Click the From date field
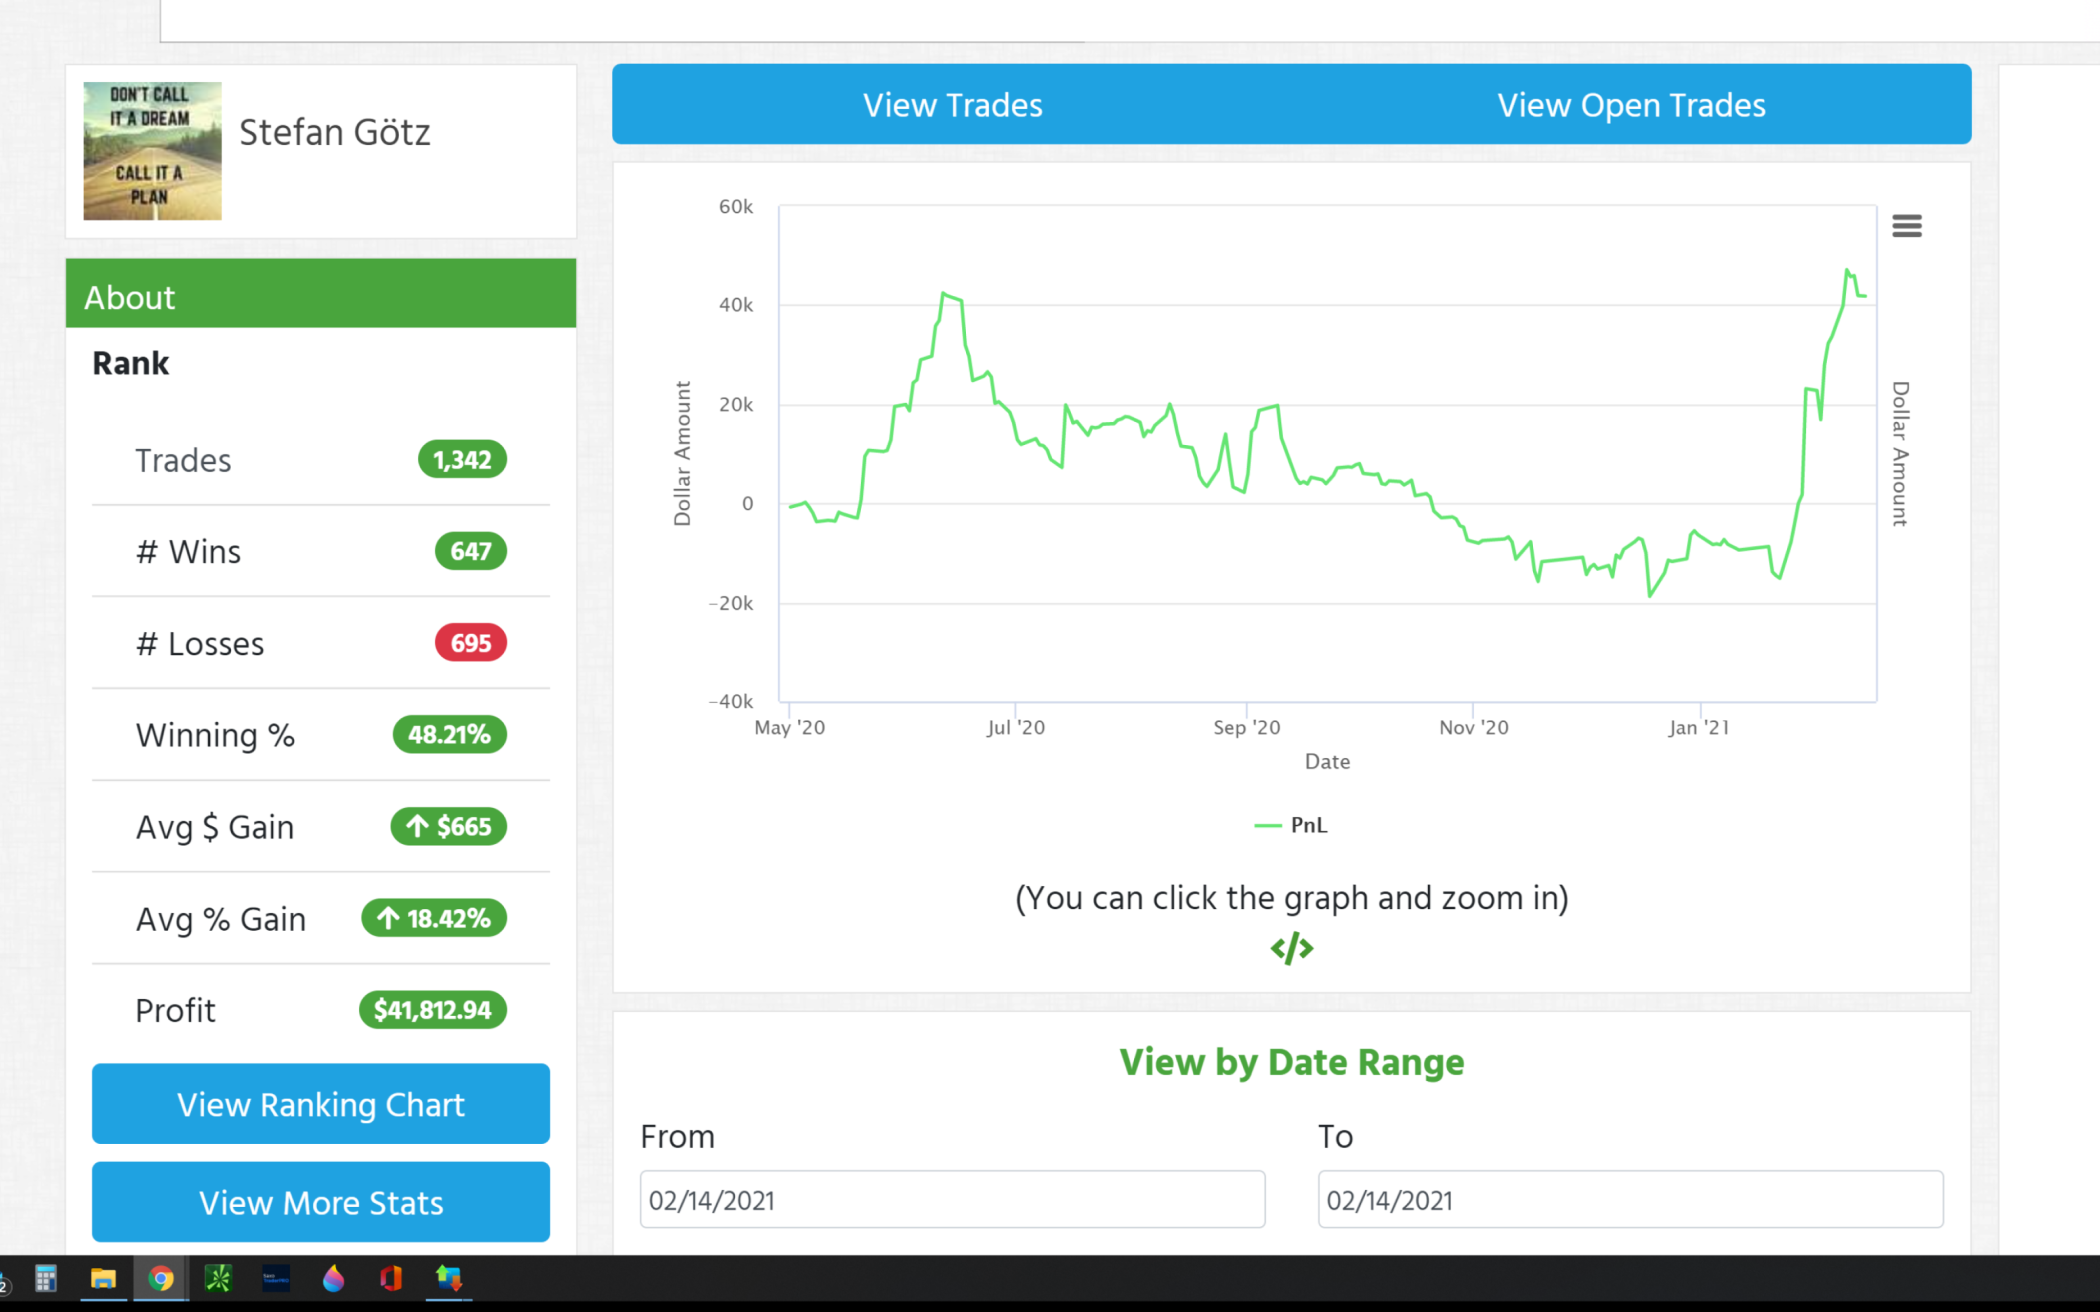This screenshot has height=1312, width=2100. 952,1200
